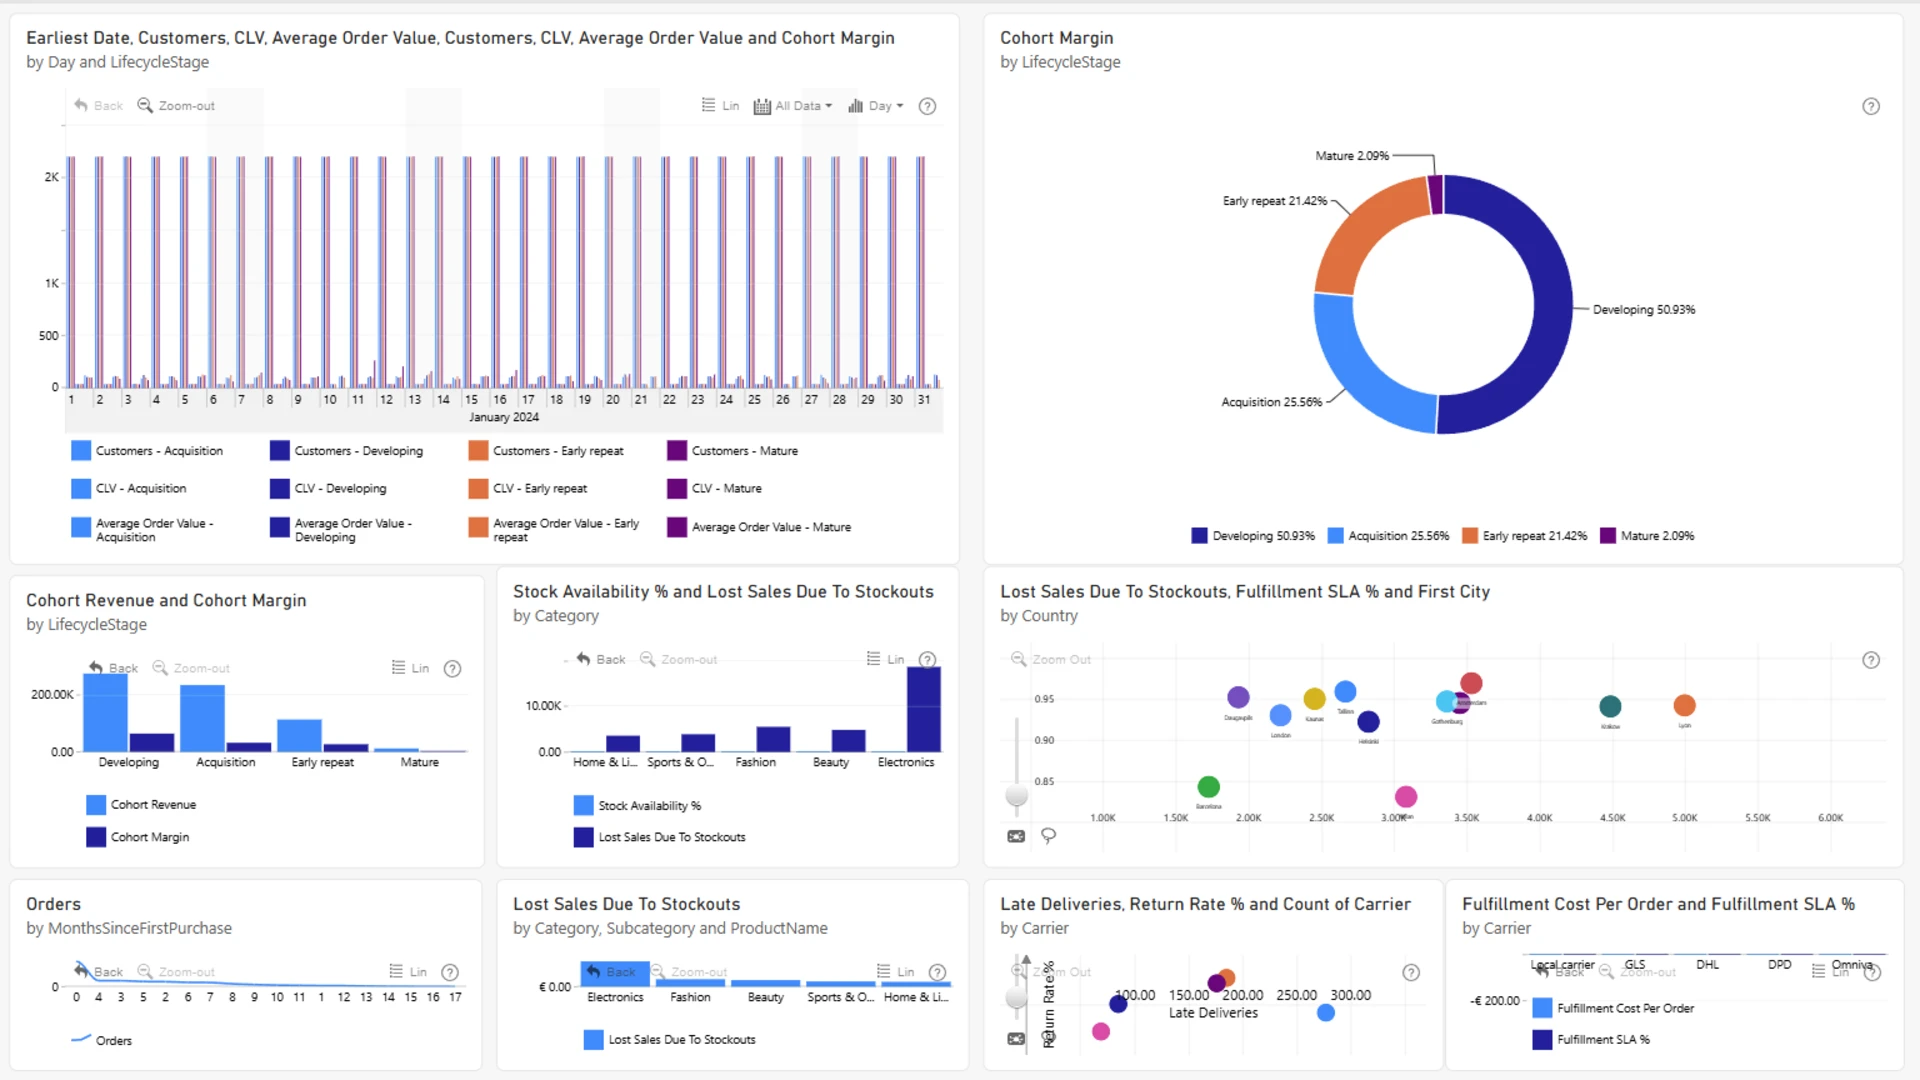Toggle Lin scale in Lost Sales by Category chart
Image resolution: width=1920 pixels, height=1080 pixels.
[895, 971]
